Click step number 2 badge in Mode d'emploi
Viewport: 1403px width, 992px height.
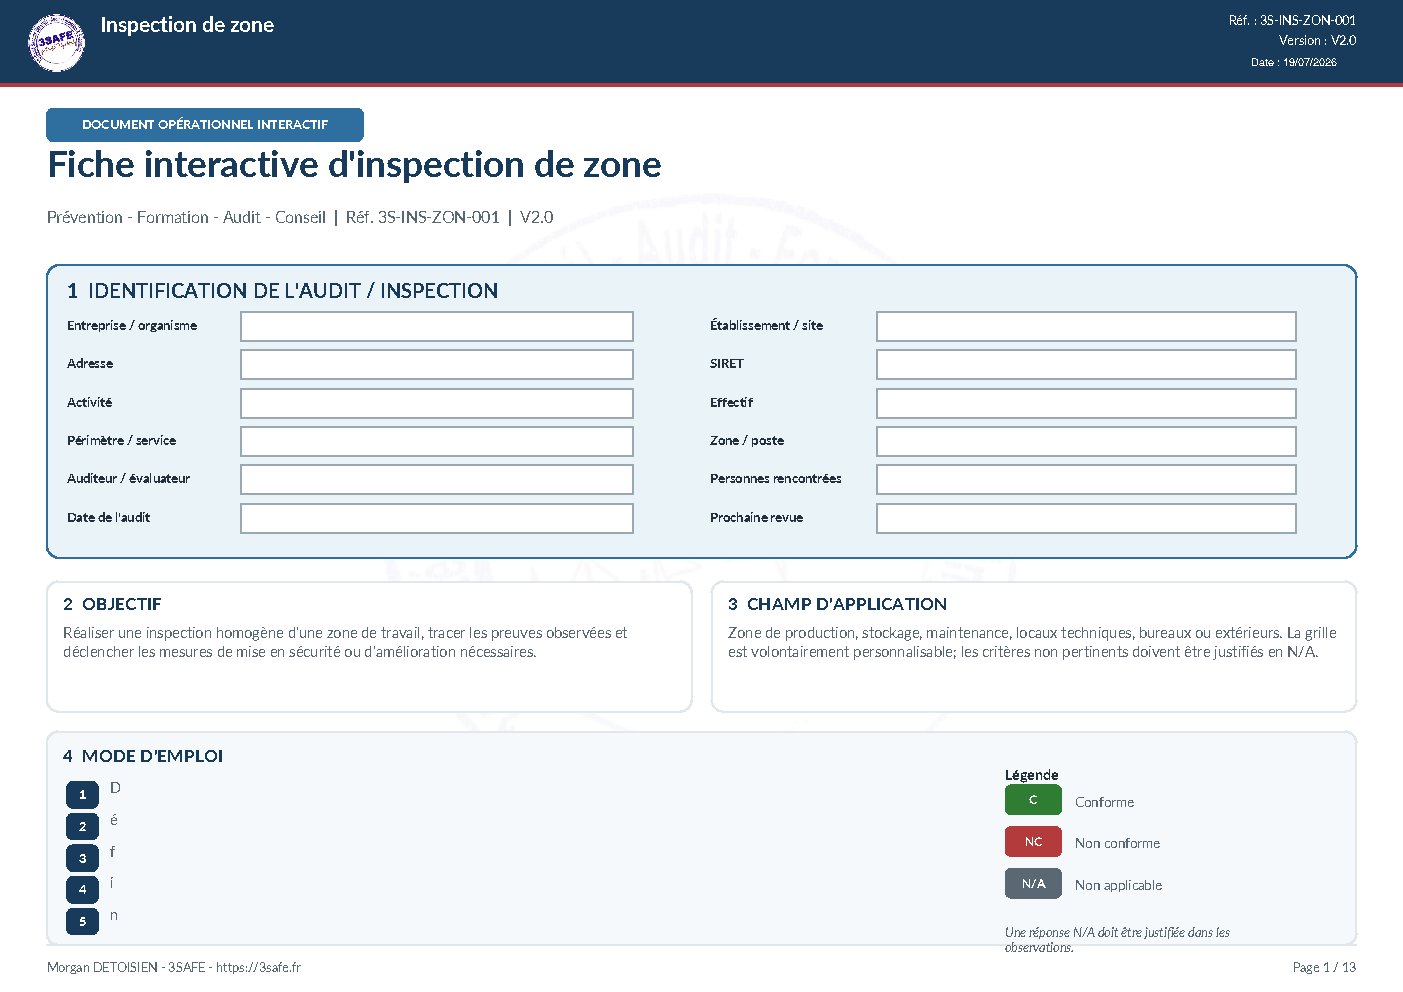[82, 827]
